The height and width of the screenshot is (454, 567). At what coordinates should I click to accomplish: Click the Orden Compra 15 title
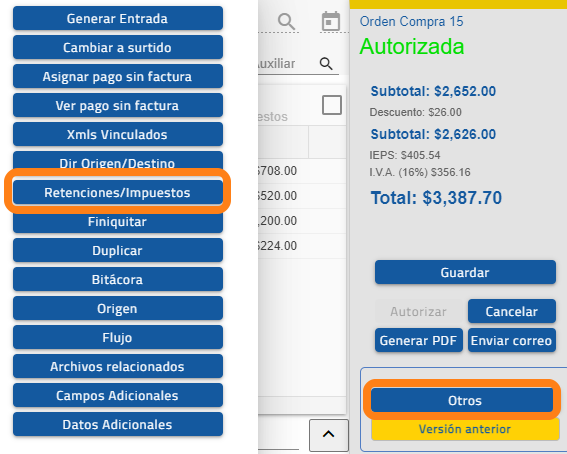point(412,21)
